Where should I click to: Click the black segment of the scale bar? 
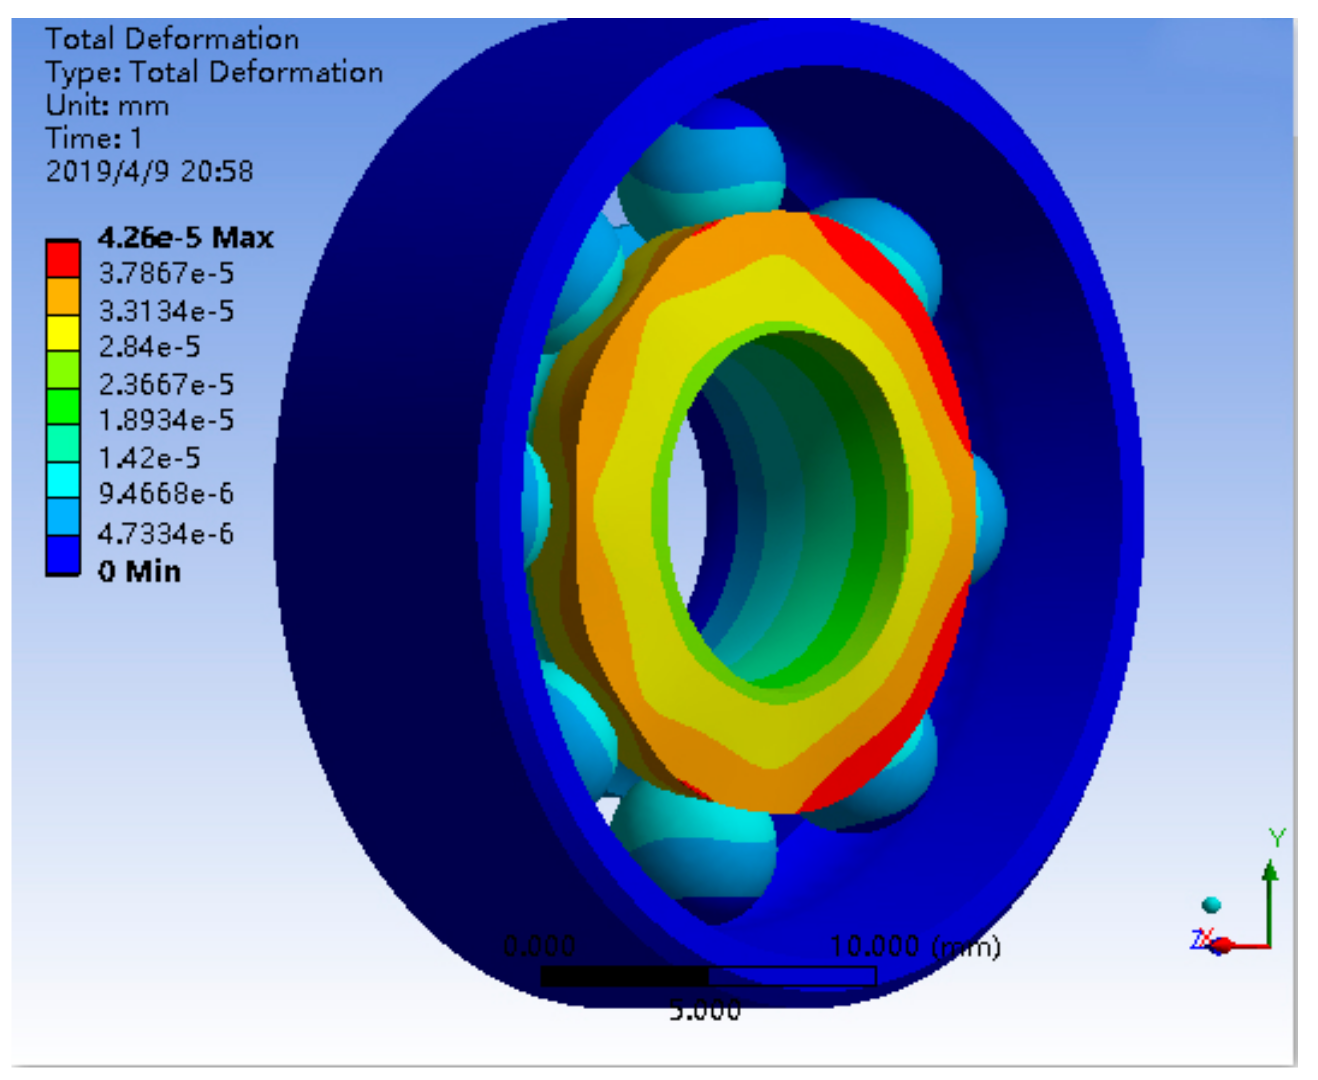[624, 976]
